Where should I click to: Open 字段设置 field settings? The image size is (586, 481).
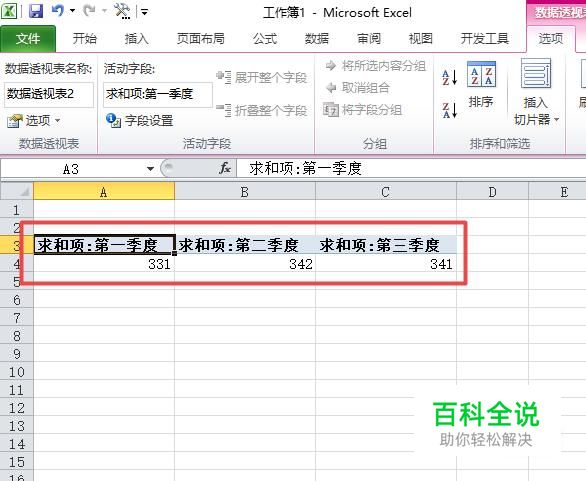[139, 120]
